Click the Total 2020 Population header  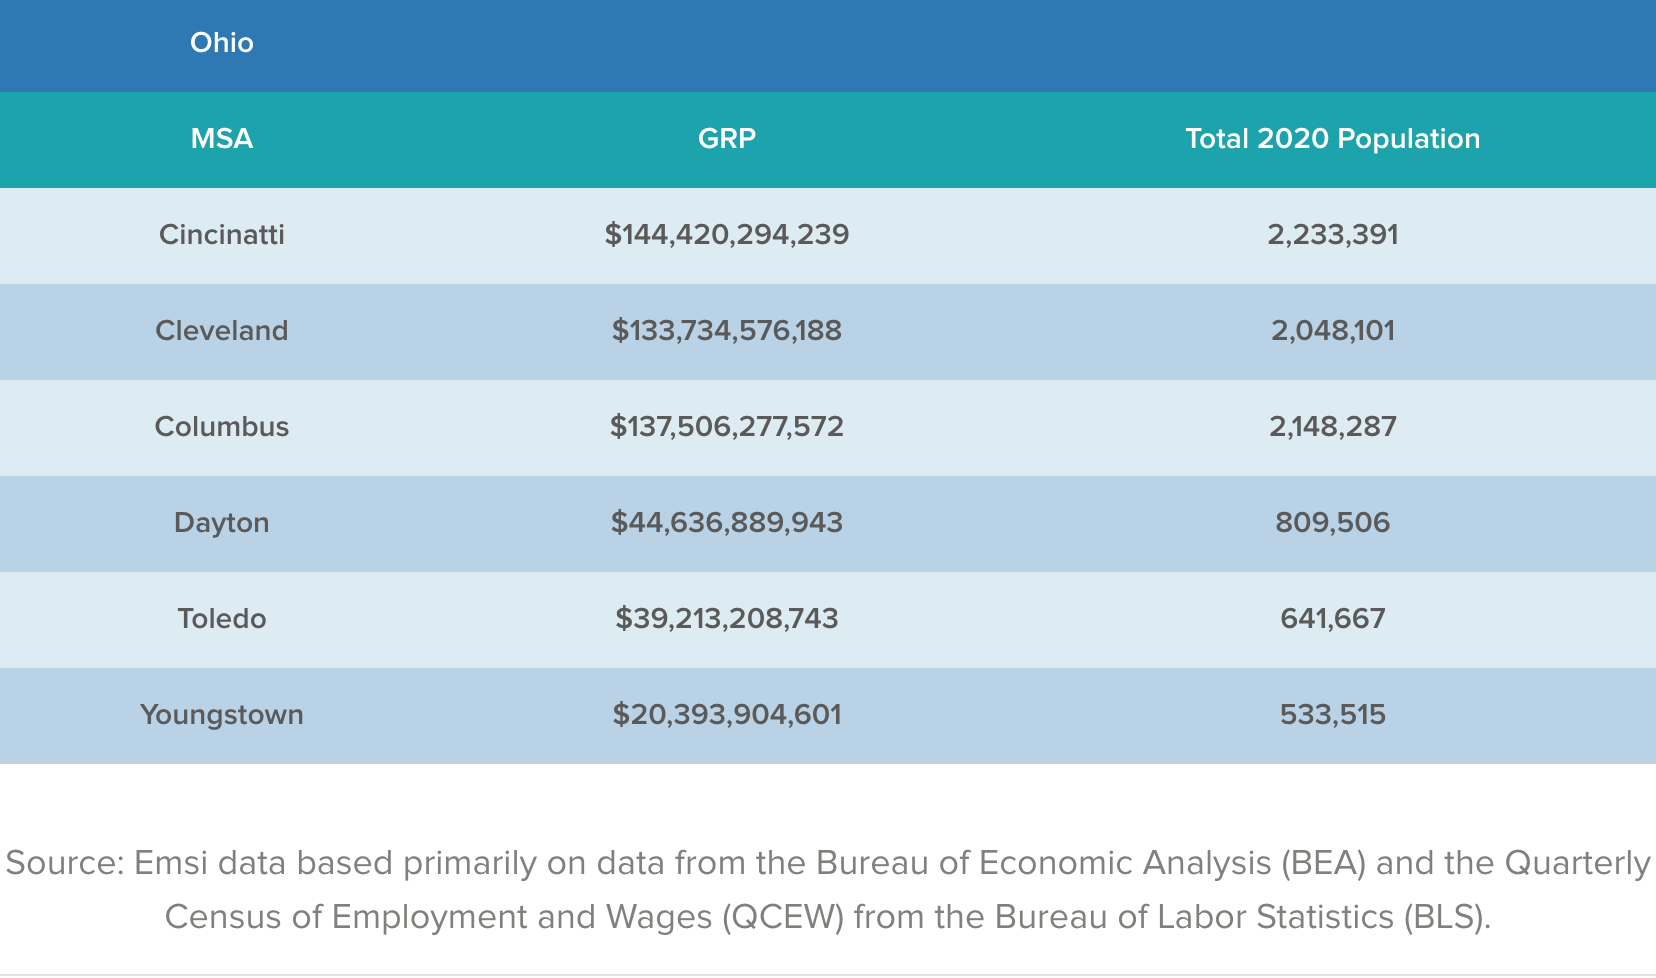(1332, 139)
